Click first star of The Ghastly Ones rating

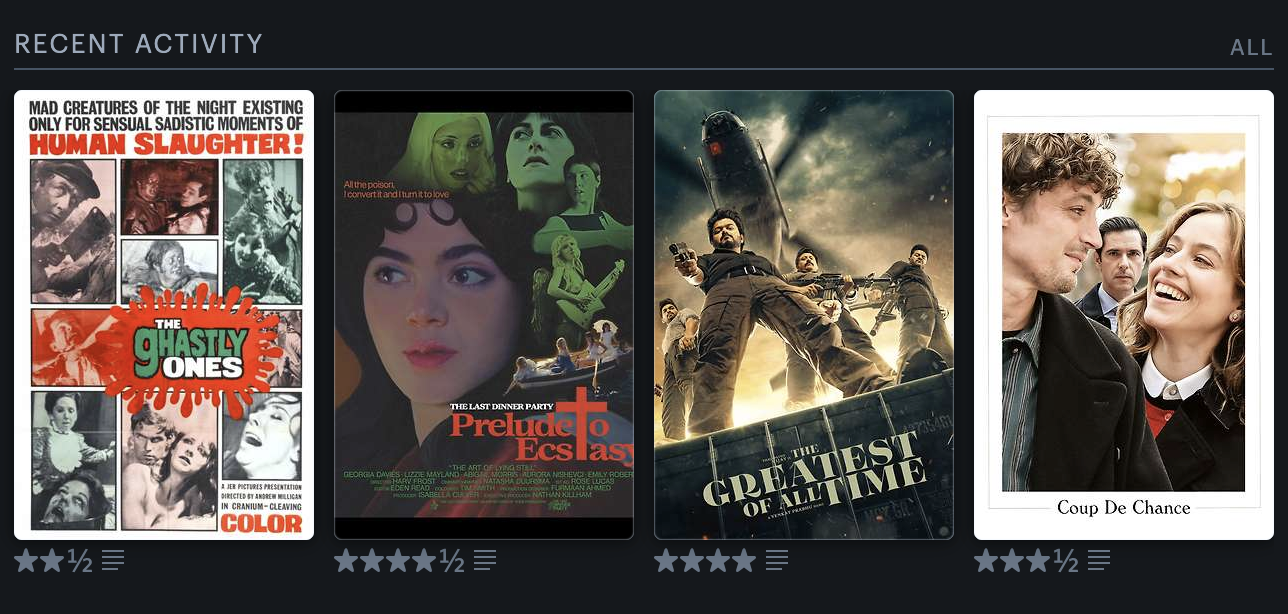point(27,561)
